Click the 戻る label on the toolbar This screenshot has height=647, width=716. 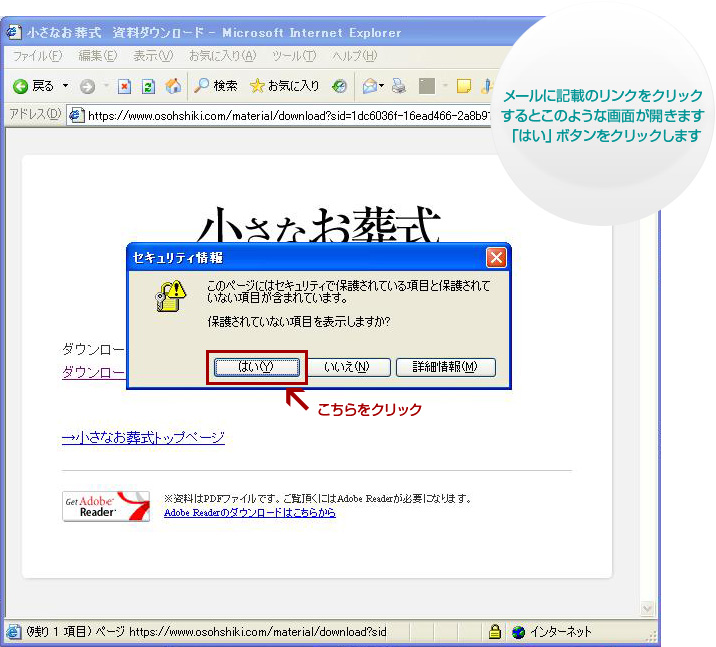(x=43, y=86)
